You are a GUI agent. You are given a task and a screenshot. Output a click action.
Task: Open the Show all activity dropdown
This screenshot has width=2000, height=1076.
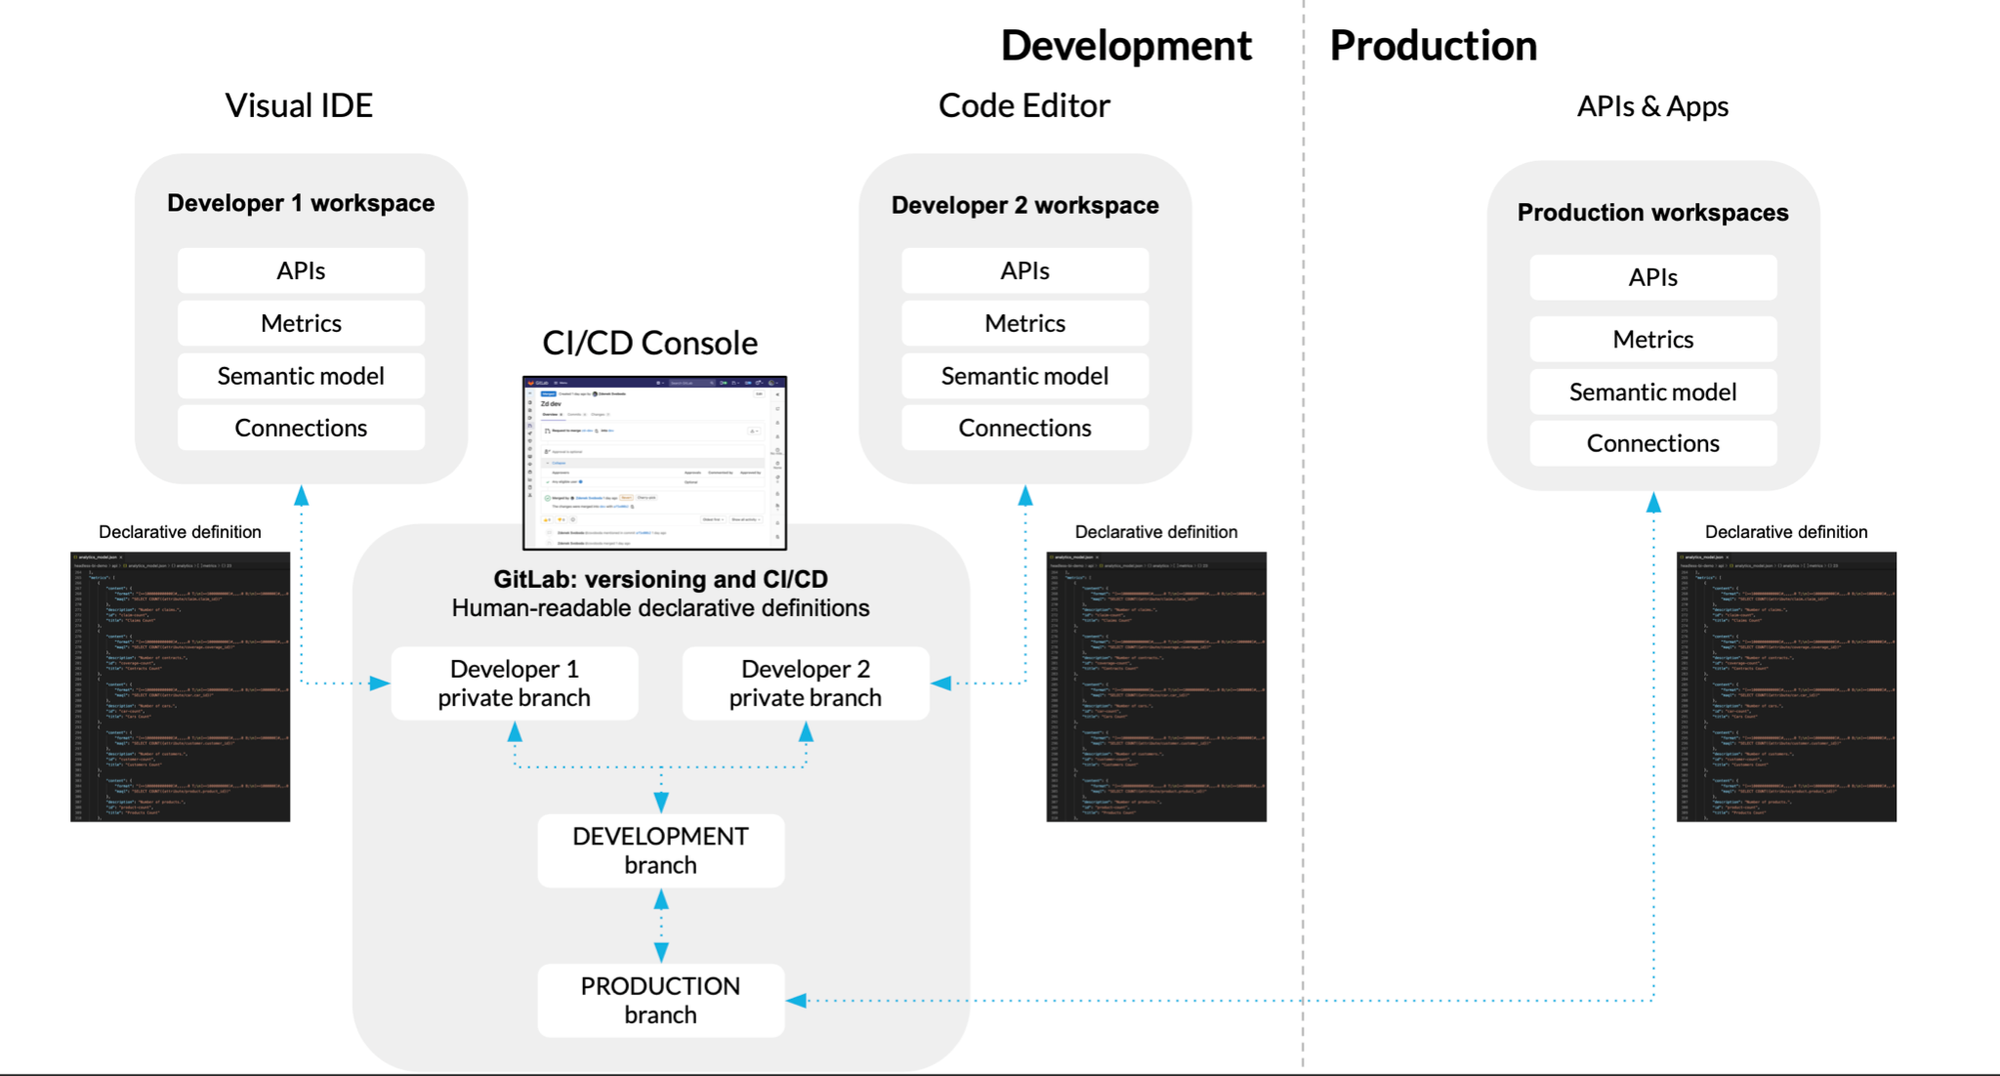(x=746, y=520)
